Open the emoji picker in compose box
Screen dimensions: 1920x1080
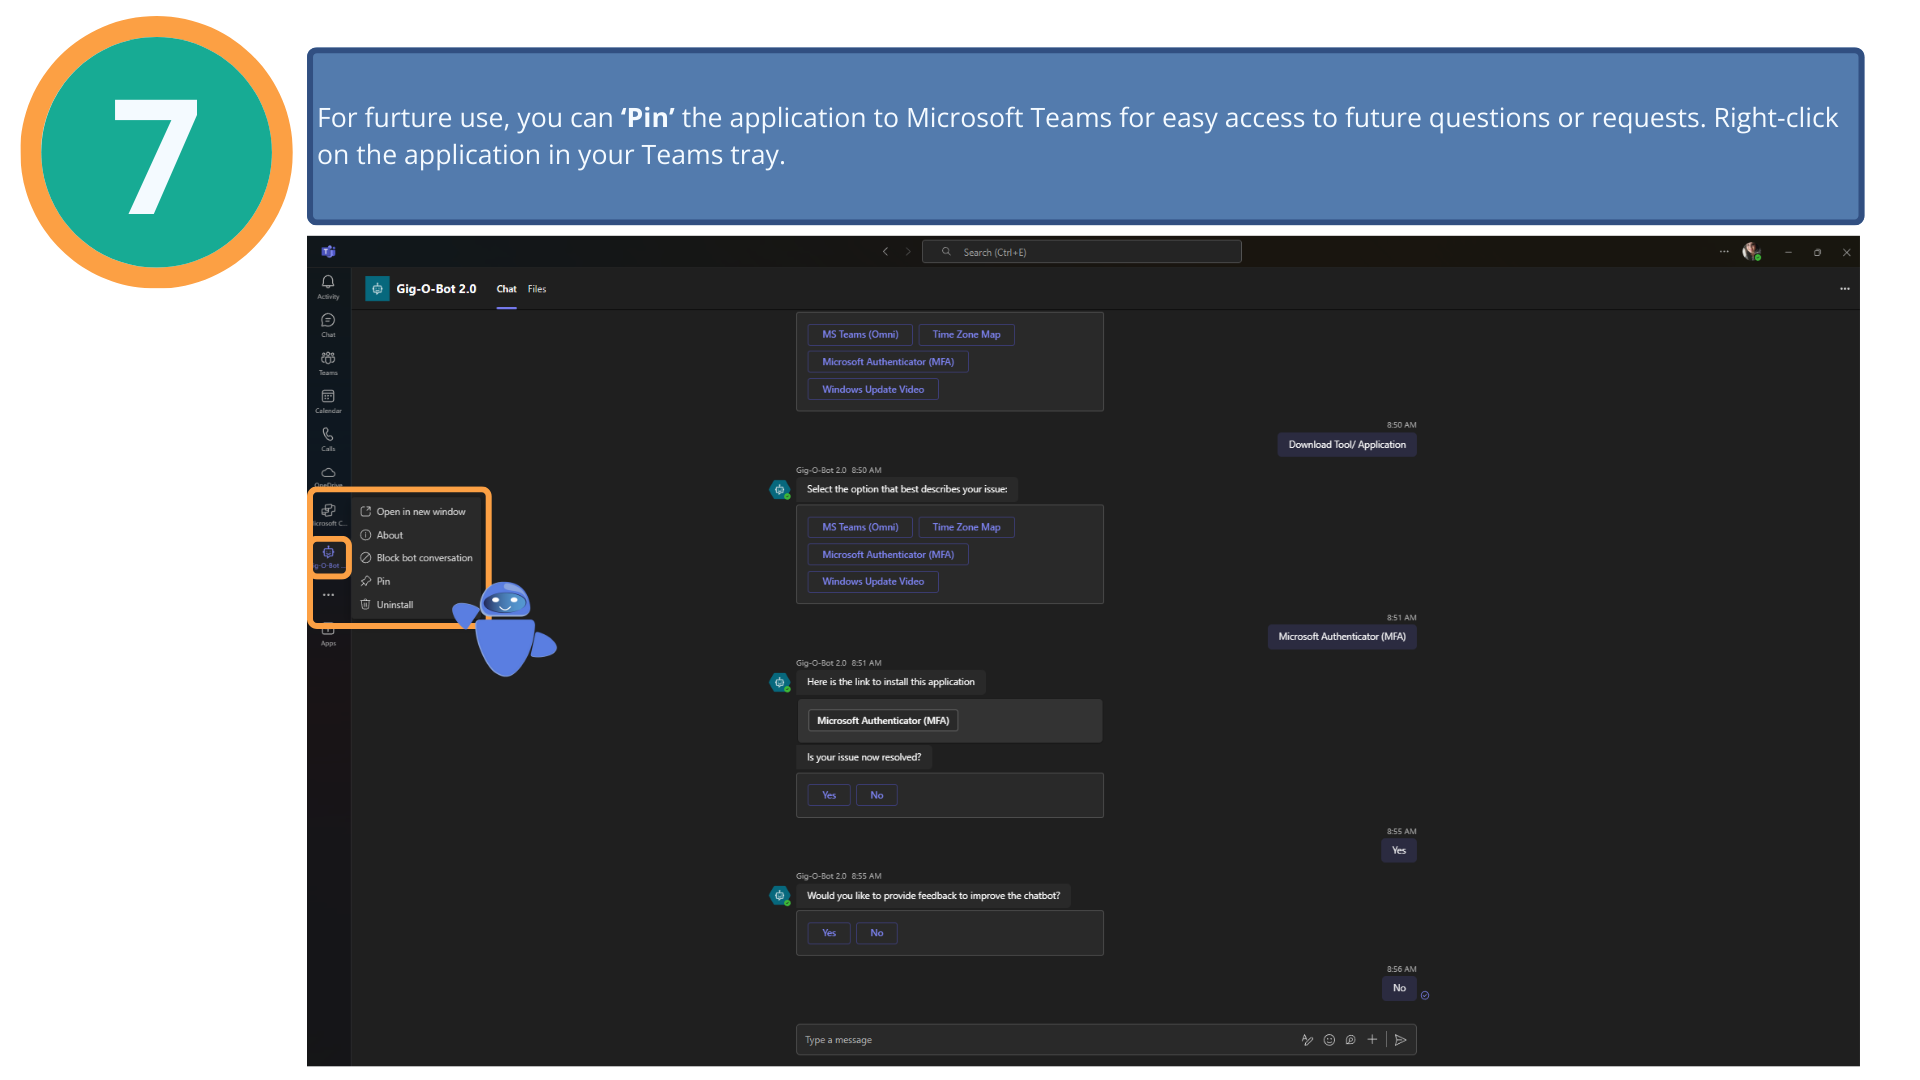coord(1329,1040)
